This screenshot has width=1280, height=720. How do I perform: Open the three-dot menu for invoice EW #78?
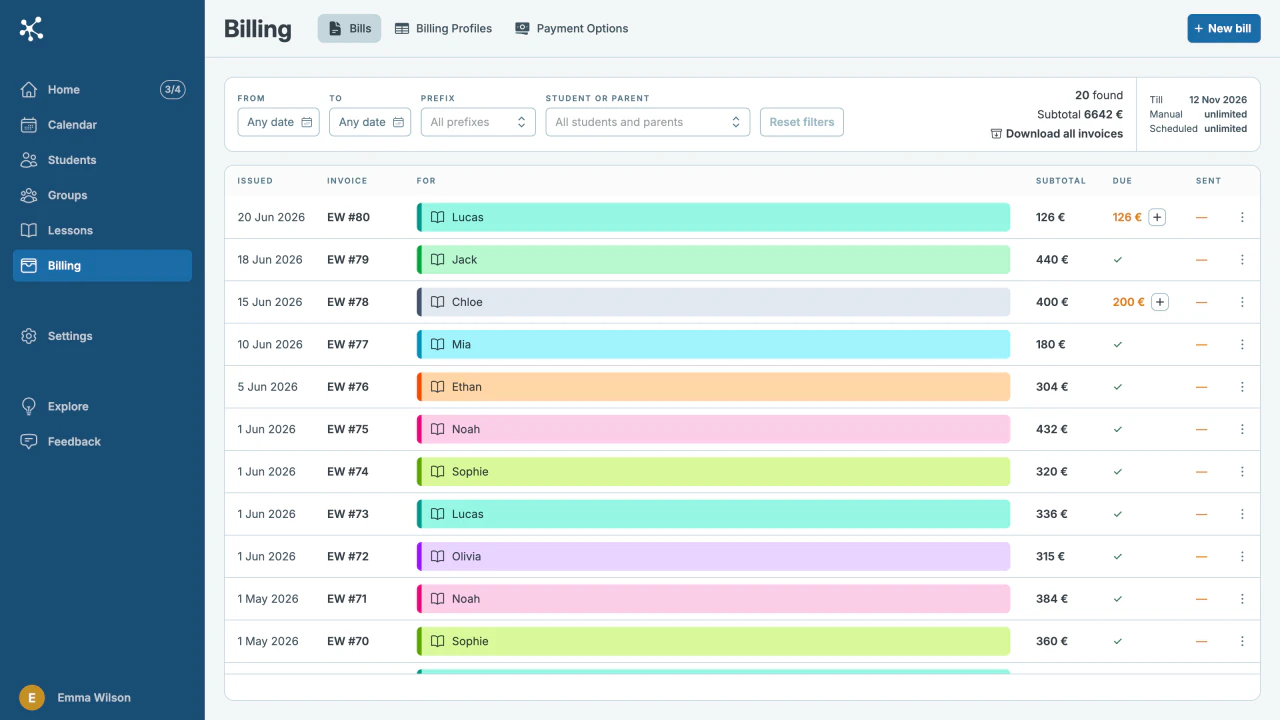pos(1242,302)
